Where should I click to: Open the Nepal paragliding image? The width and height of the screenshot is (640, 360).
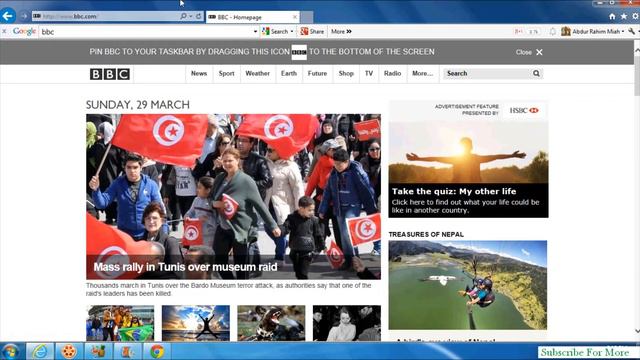tap(468, 285)
